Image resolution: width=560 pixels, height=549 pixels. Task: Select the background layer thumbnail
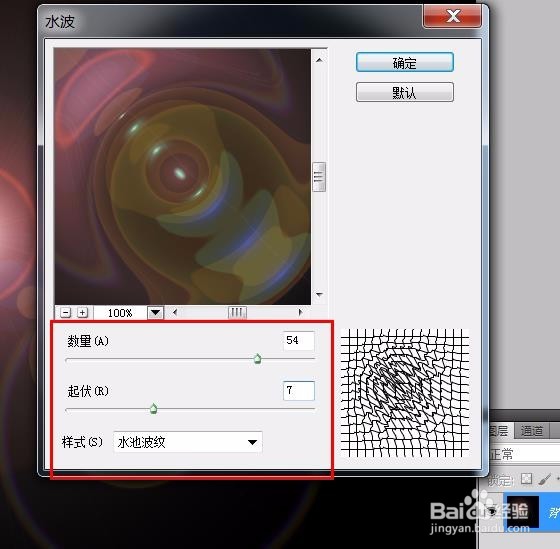coord(522,511)
